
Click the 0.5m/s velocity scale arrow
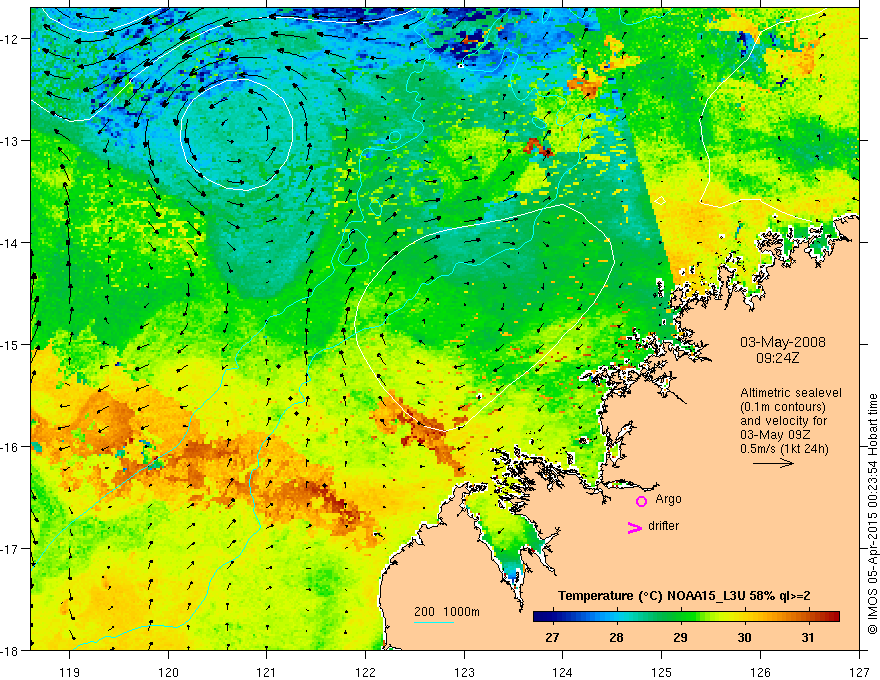click(x=773, y=463)
